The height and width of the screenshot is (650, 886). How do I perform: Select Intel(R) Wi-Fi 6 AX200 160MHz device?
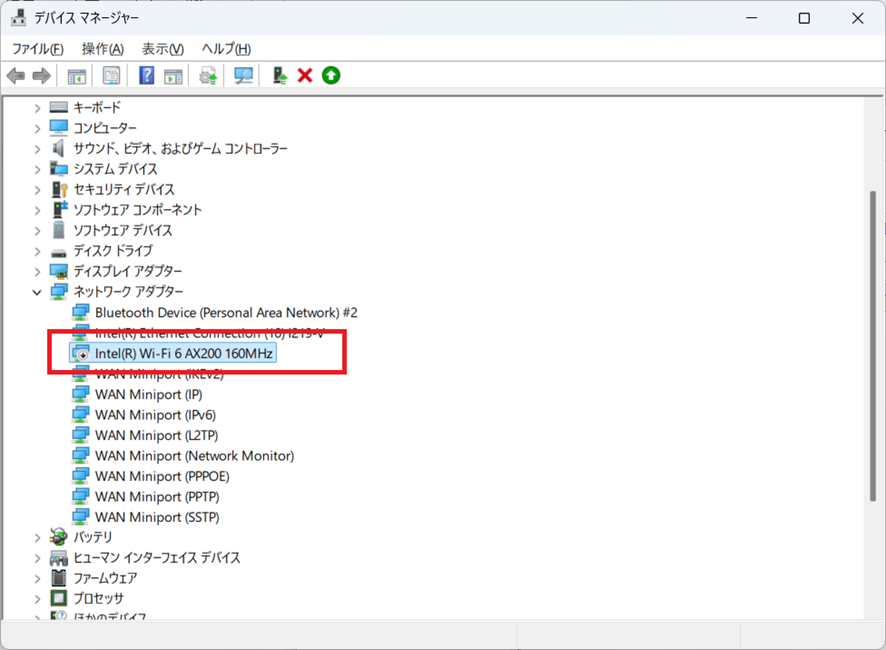184,354
